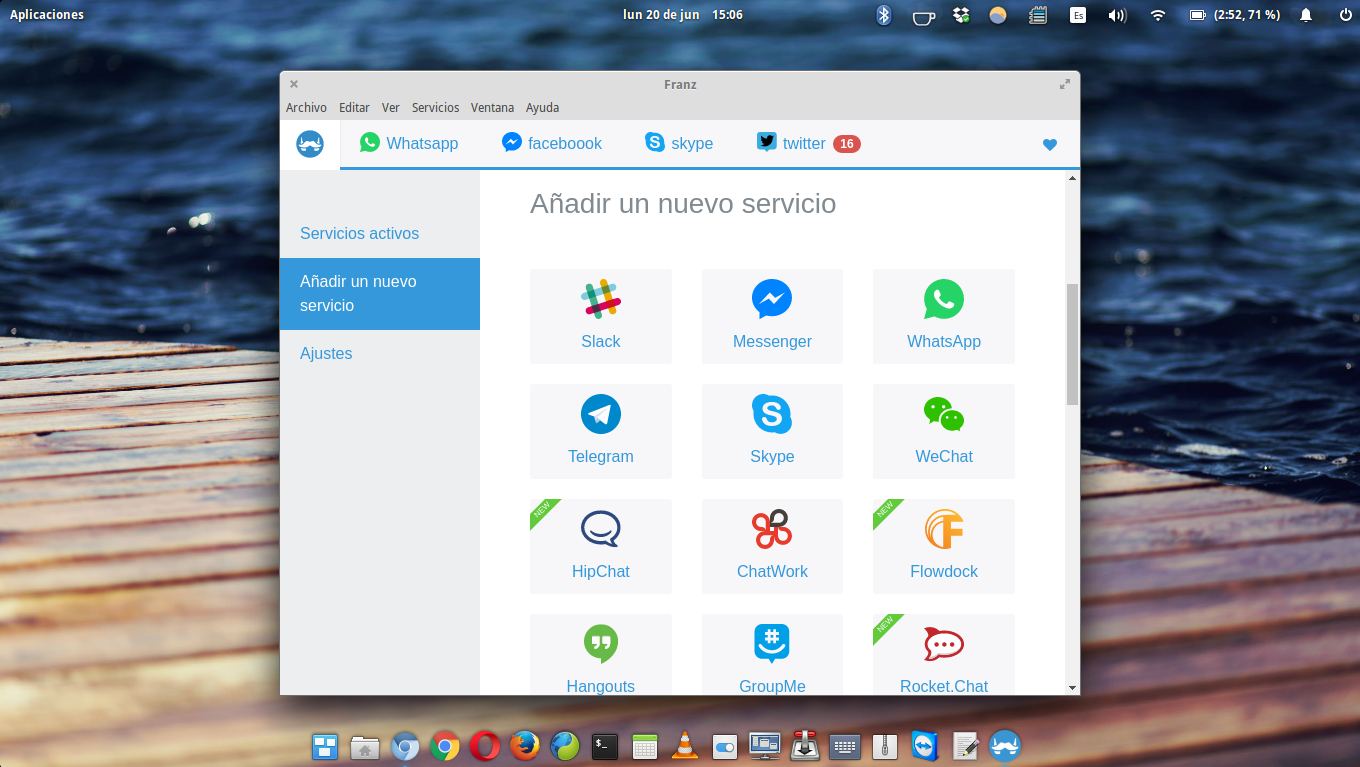Launch Google Chrome from the dock

[445, 746]
